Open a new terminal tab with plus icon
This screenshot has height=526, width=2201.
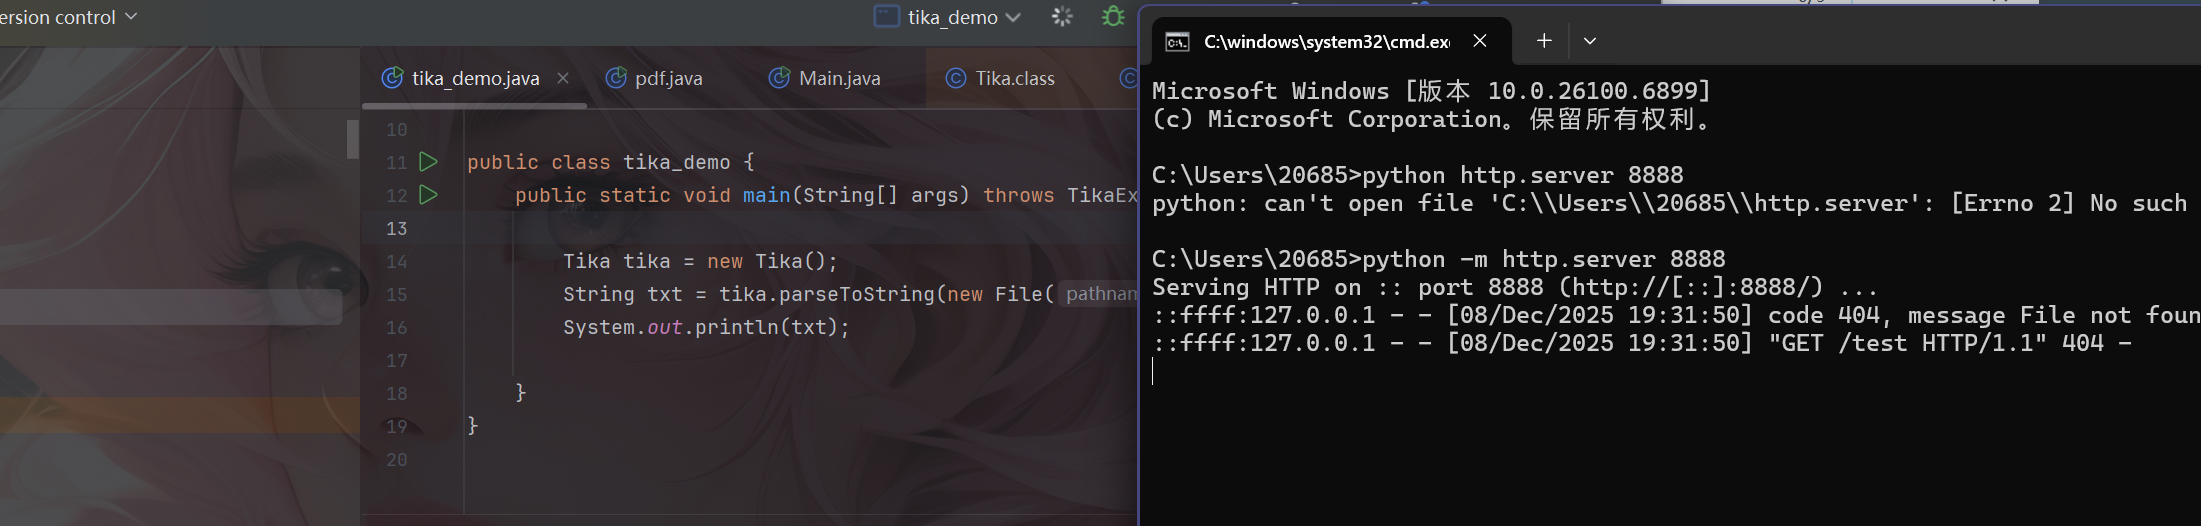pyautogui.click(x=1544, y=41)
